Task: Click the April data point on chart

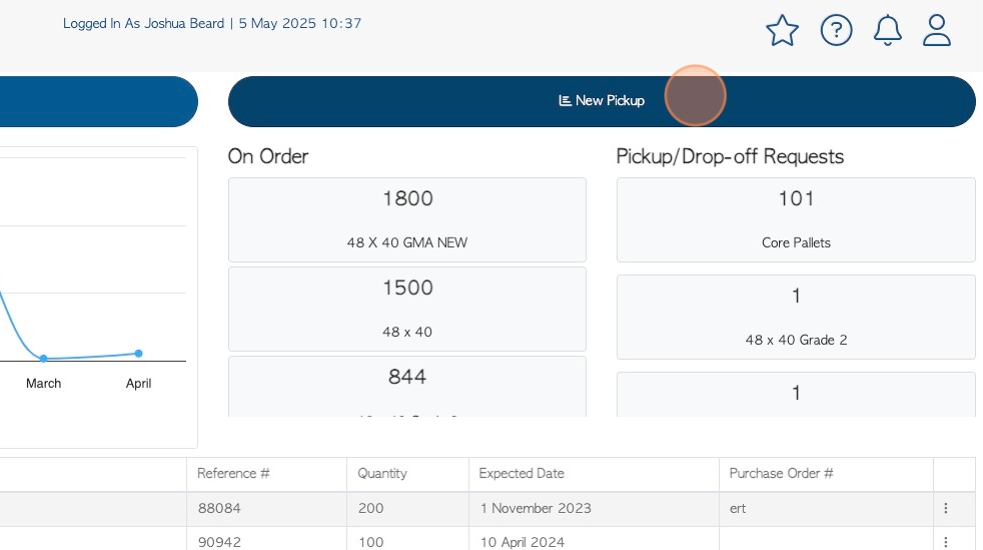Action: 139,354
